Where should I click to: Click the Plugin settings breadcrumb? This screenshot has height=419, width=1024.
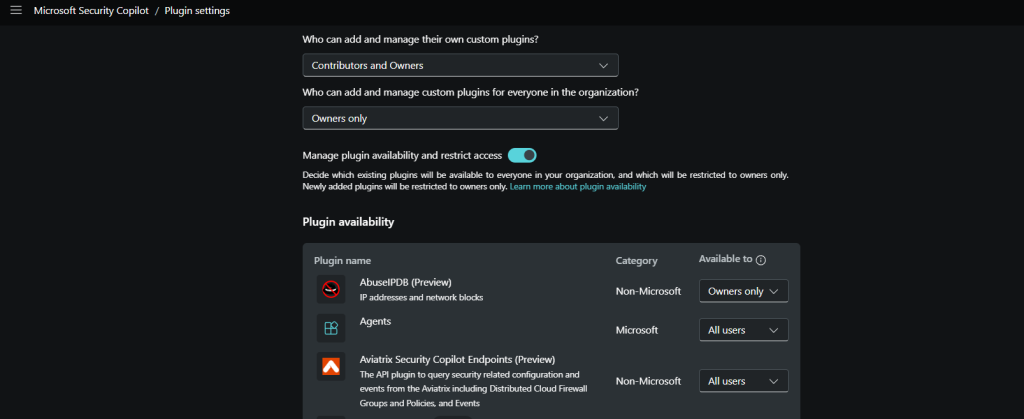pyautogui.click(x=197, y=11)
